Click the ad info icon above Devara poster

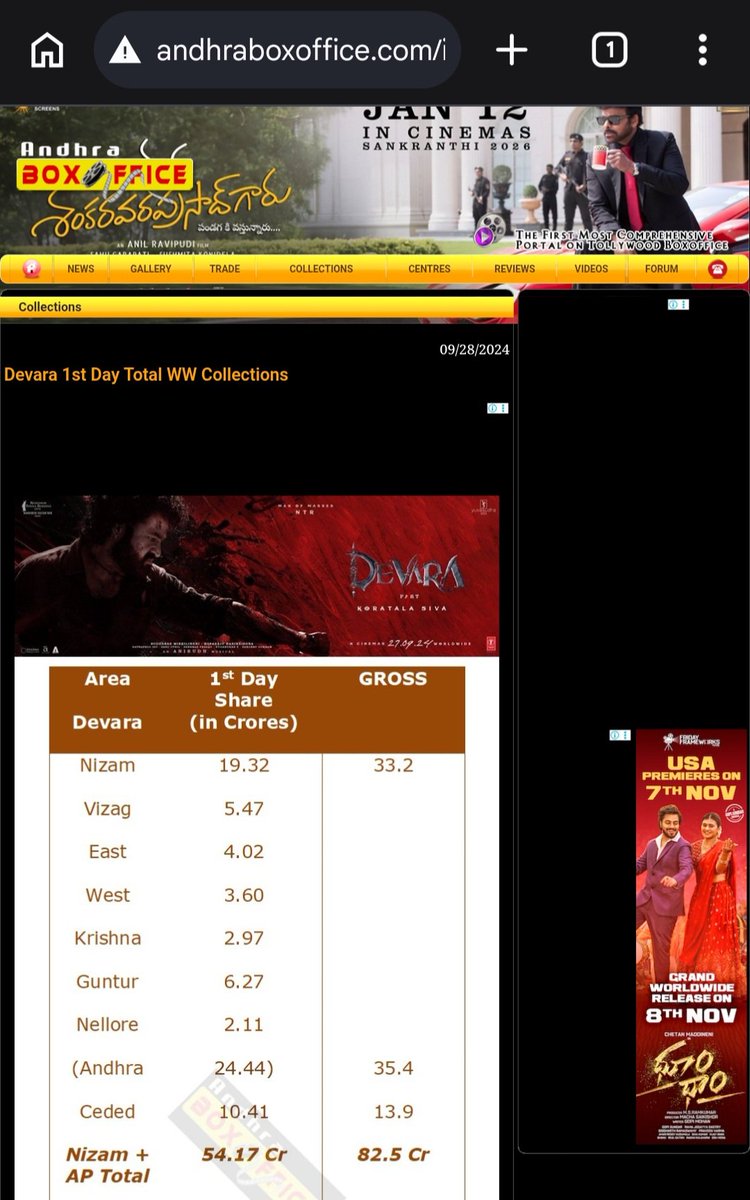(x=498, y=408)
